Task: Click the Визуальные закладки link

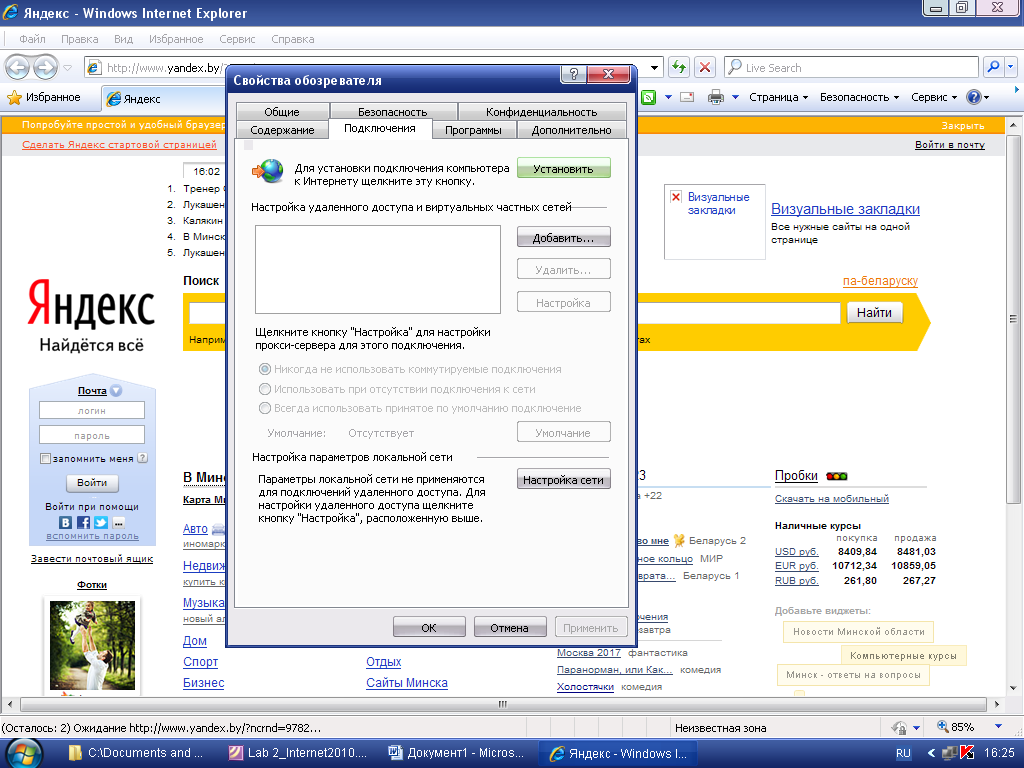Action: click(845, 209)
